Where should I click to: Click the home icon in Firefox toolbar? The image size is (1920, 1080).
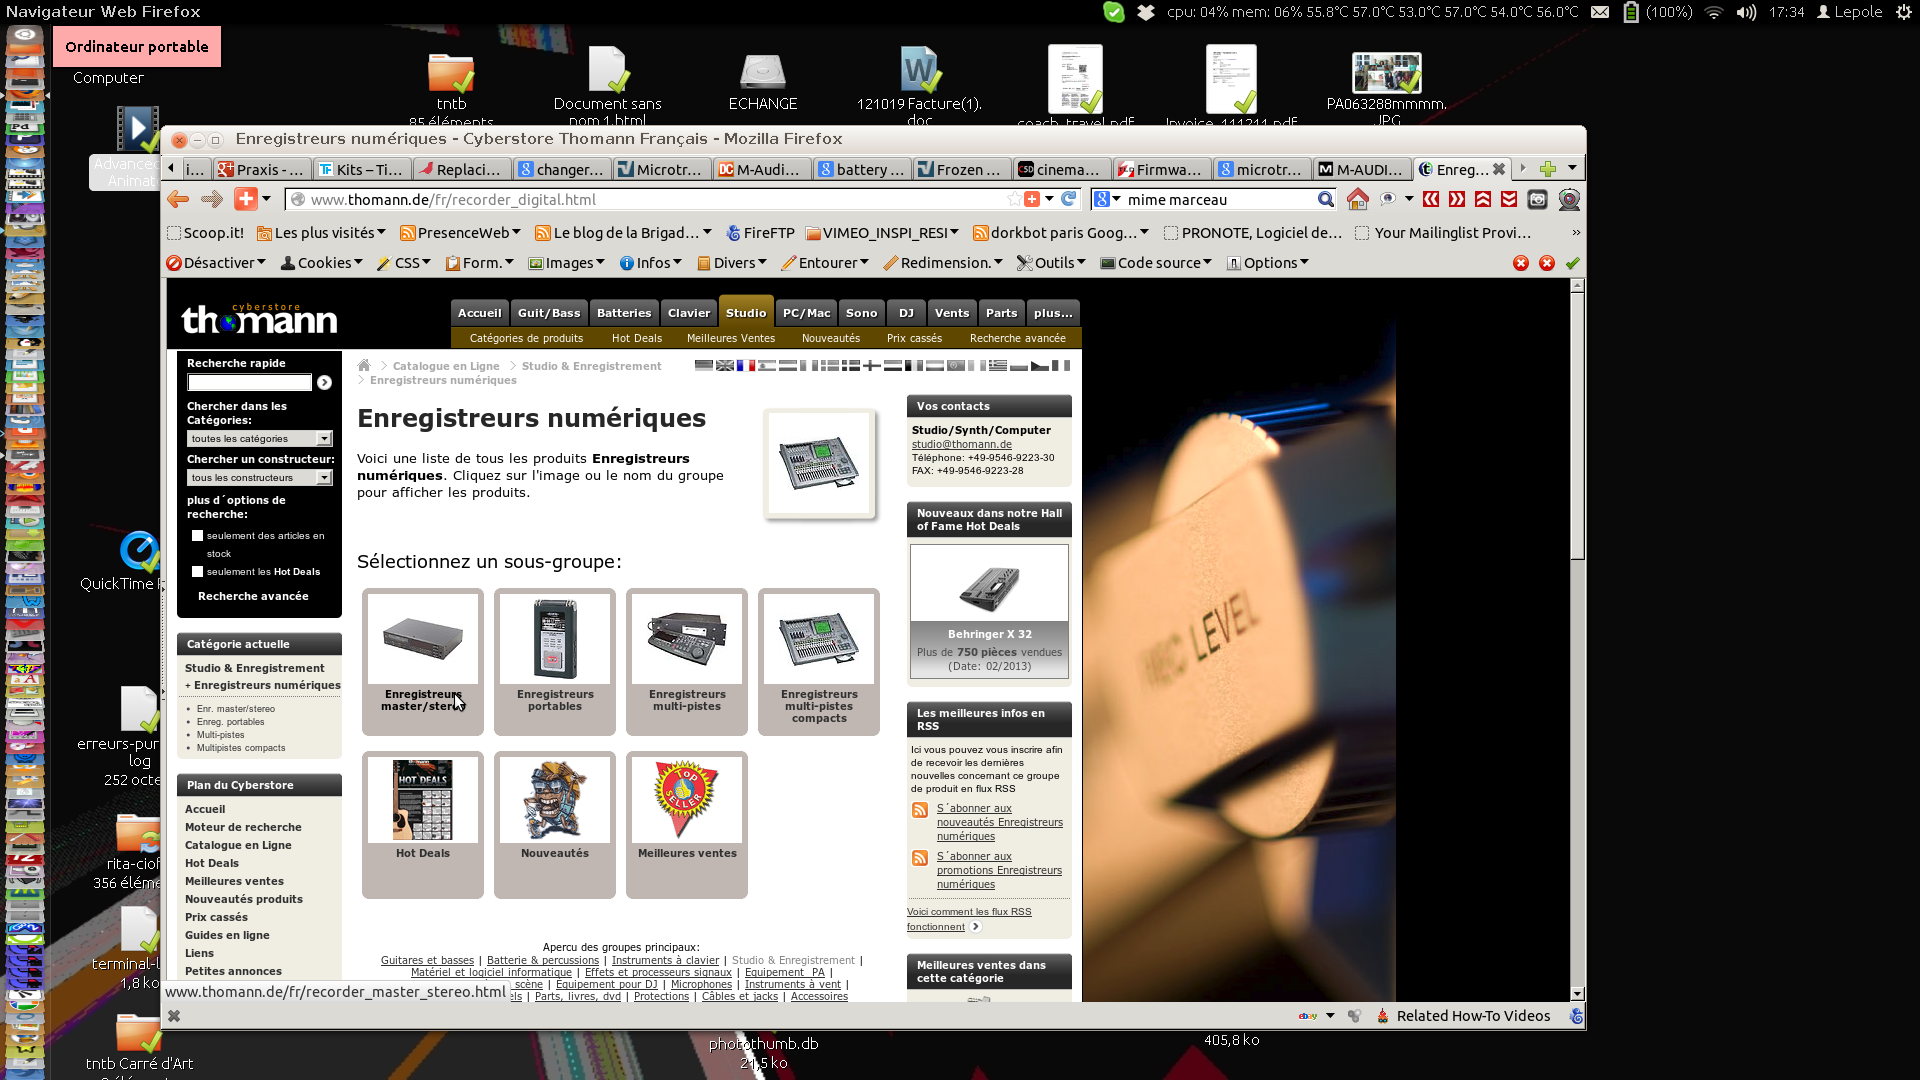point(1357,199)
